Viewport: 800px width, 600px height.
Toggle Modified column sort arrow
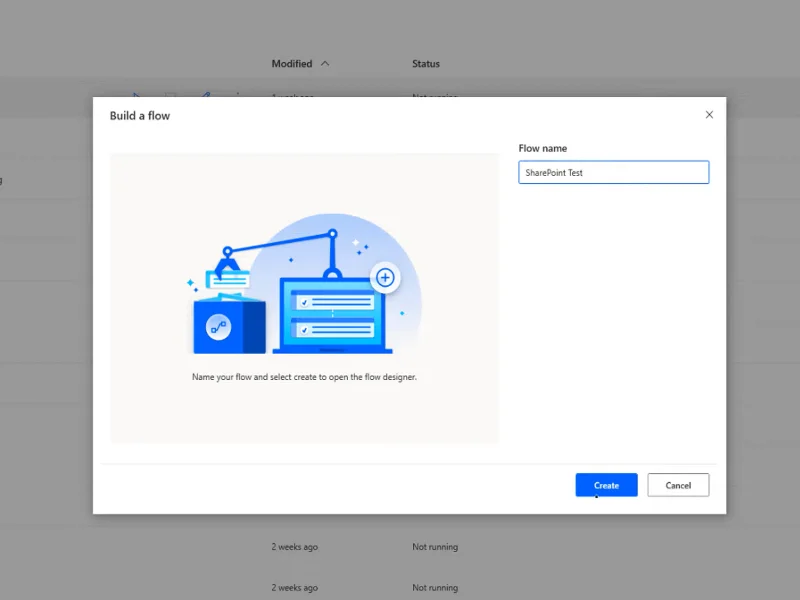[x=325, y=64]
